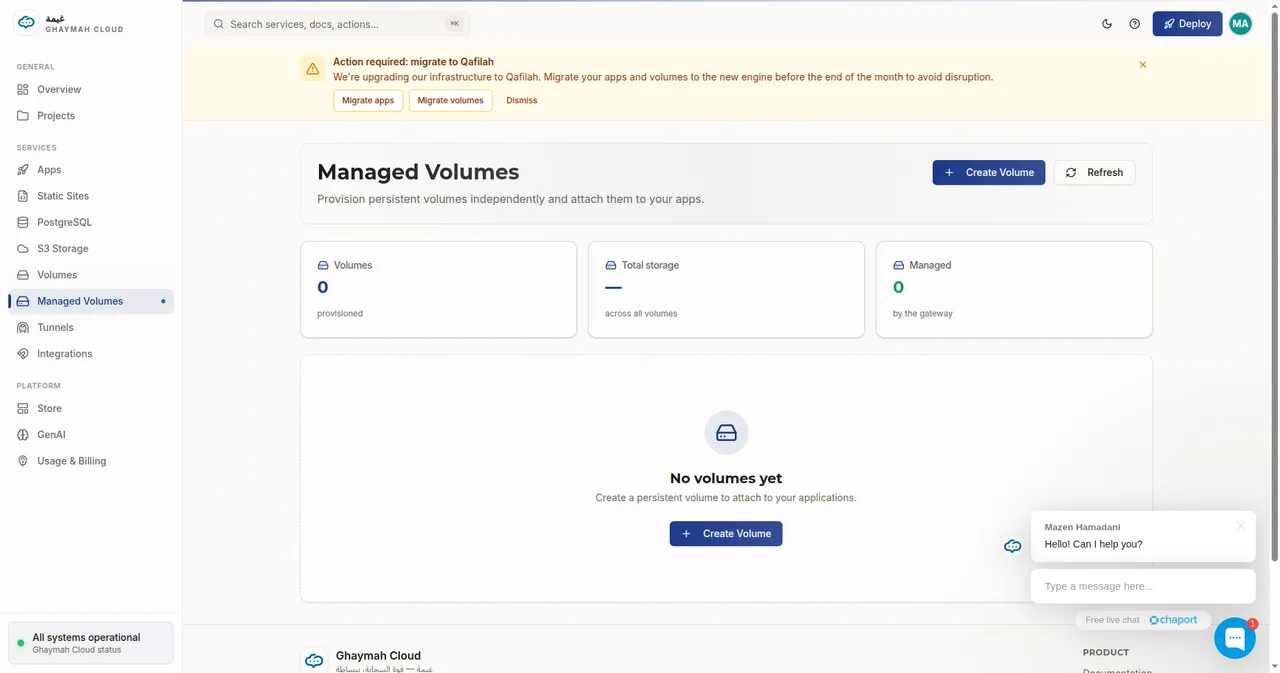Click the footer Ghaymah Cloud logo
The height and width of the screenshot is (673, 1280).
pyautogui.click(x=314, y=660)
